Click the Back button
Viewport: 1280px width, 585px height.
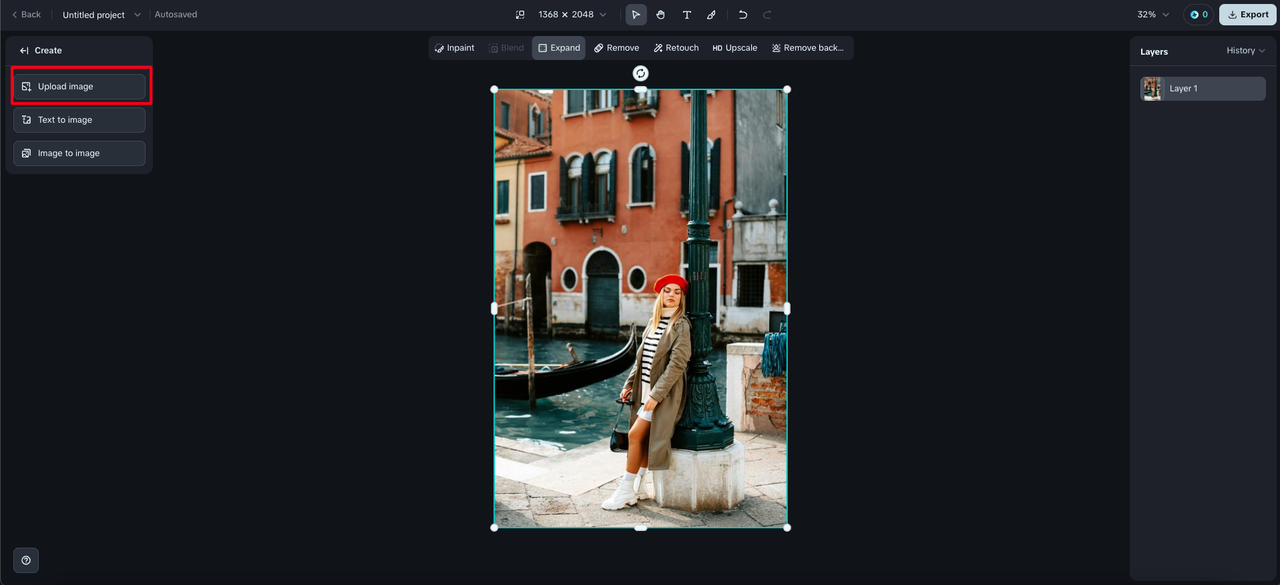point(26,15)
